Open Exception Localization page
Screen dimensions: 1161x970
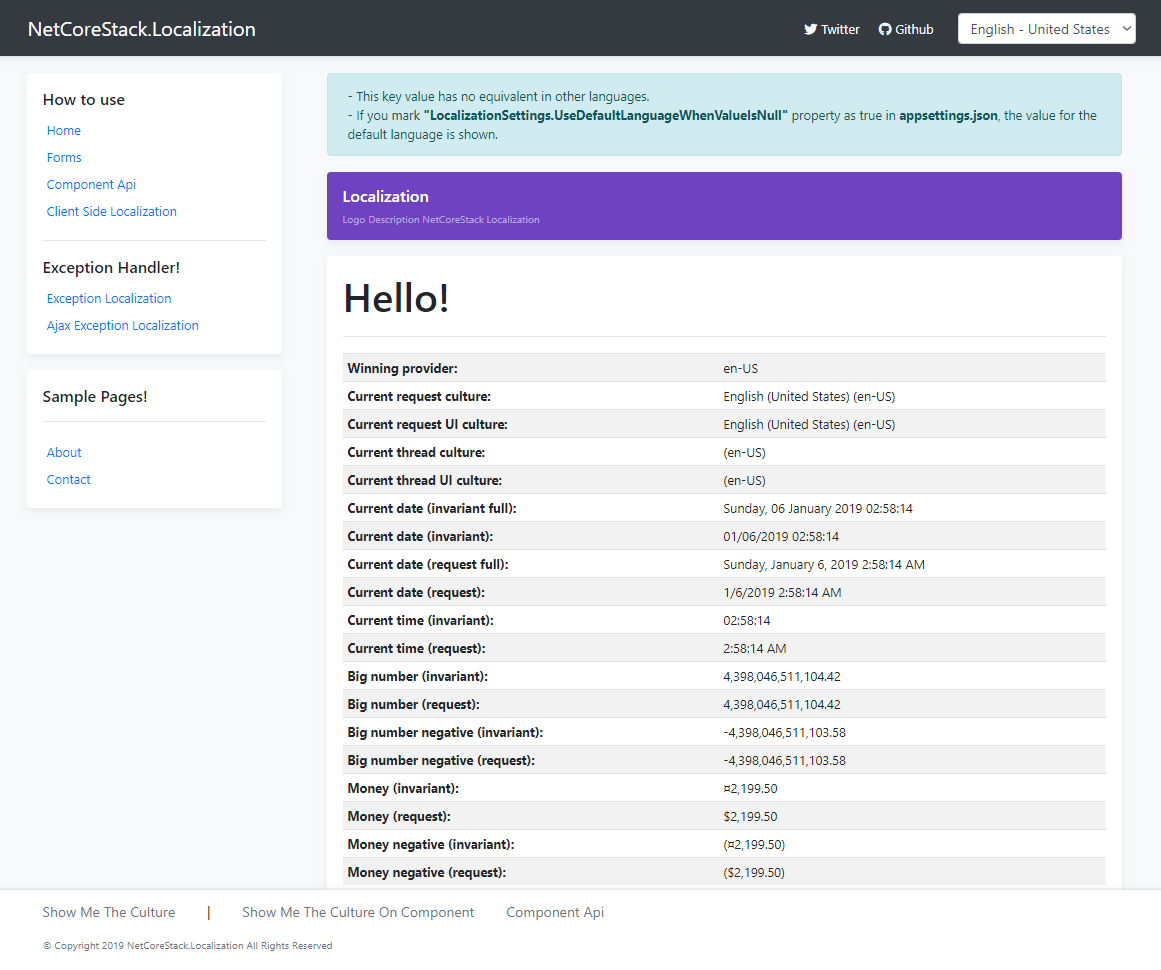coord(109,299)
